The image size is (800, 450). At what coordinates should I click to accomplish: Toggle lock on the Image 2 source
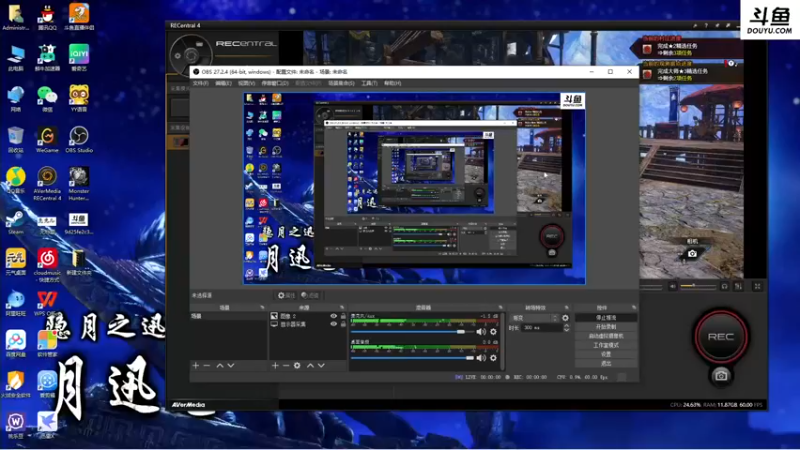pos(343,316)
